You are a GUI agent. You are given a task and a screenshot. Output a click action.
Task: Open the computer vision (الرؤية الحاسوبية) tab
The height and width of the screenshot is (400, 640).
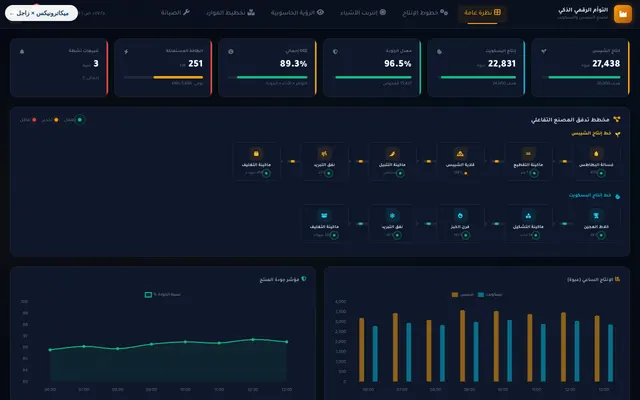point(297,13)
